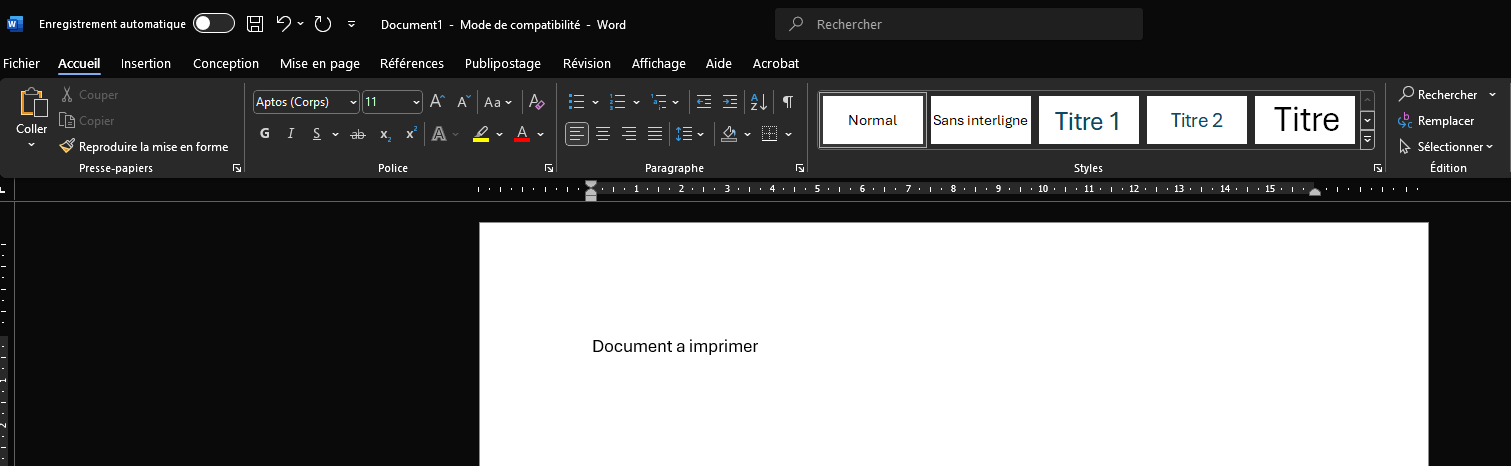The image size is (1511, 466).
Task: Click the borders grid icon
Action: [x=769, y=134]
